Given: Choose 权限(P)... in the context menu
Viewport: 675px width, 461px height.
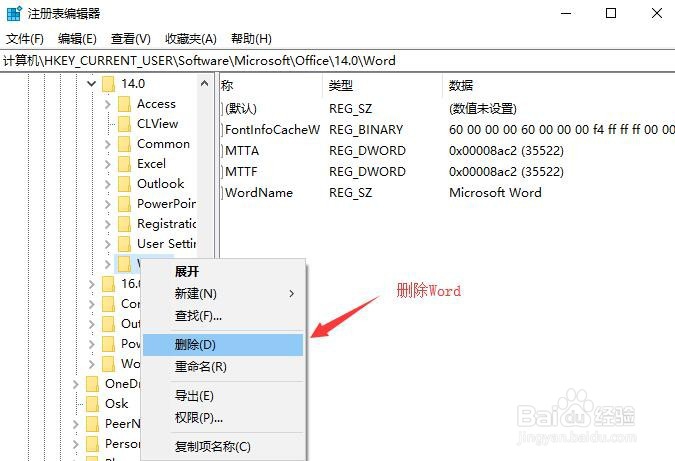Looking at the screenshot, I should point(223,418).
